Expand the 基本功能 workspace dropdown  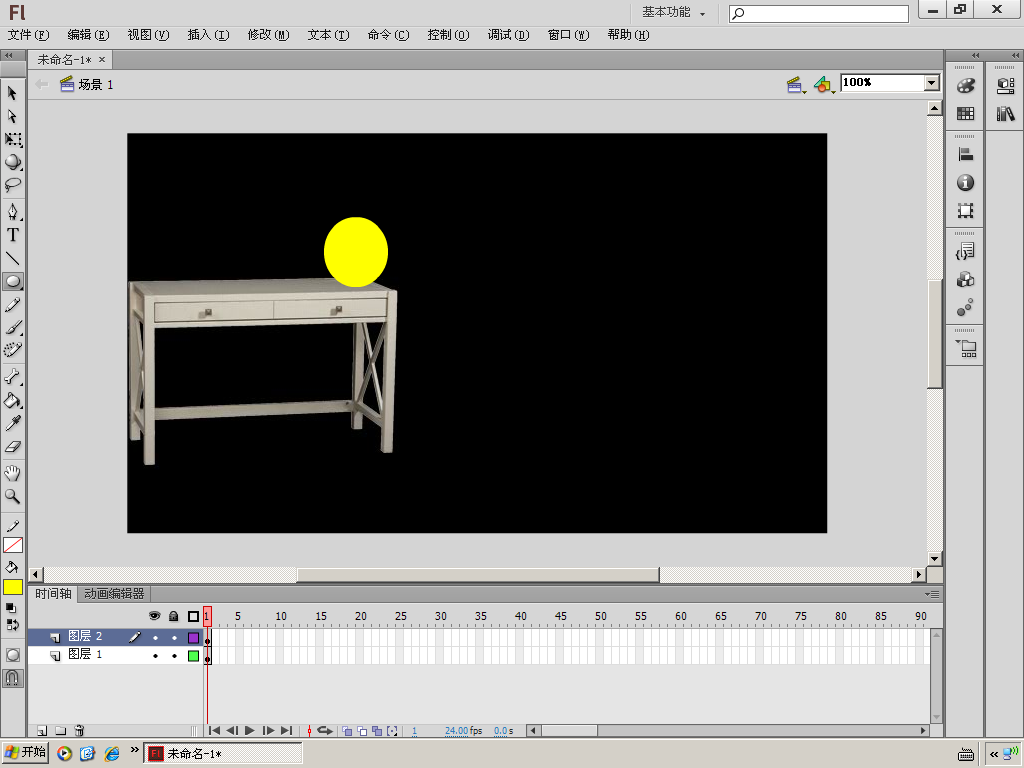click(674, 13)
